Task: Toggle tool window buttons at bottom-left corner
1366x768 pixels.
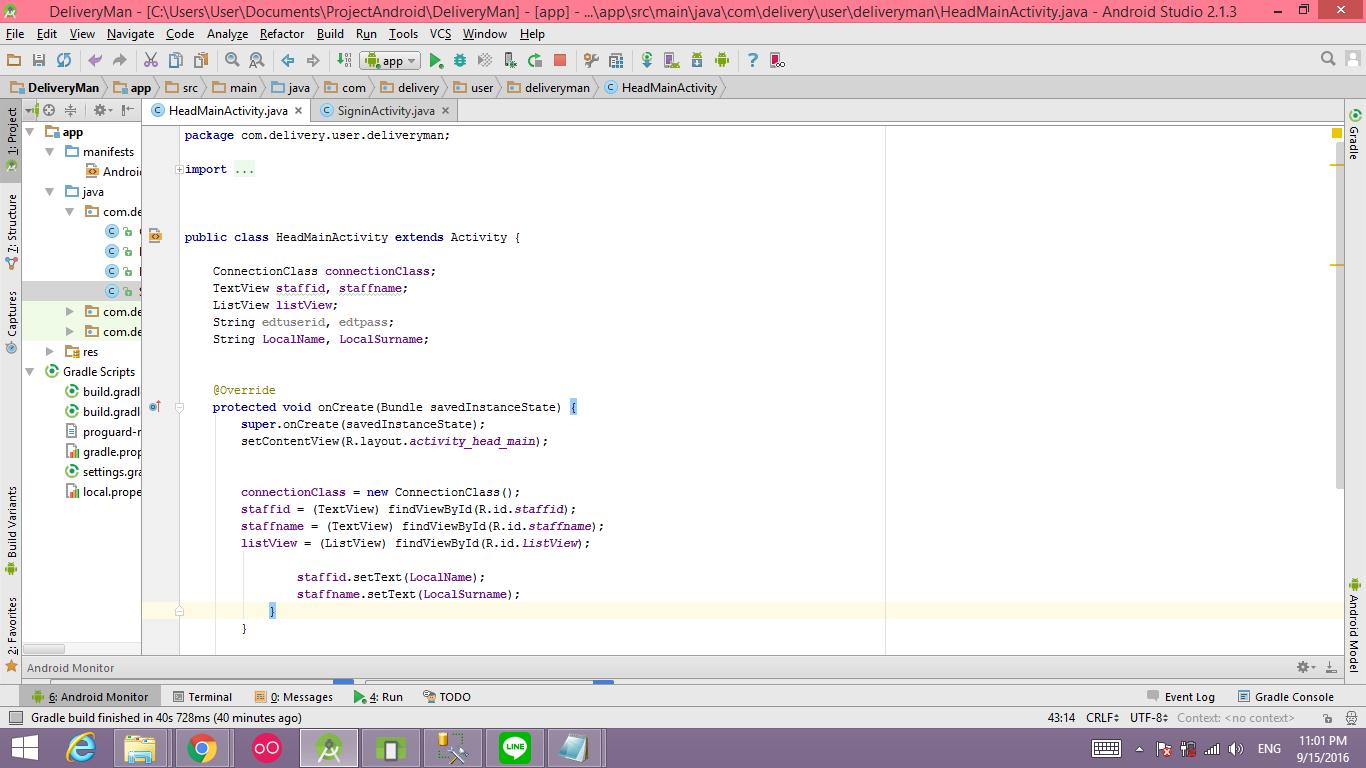Action: [14, 718]
